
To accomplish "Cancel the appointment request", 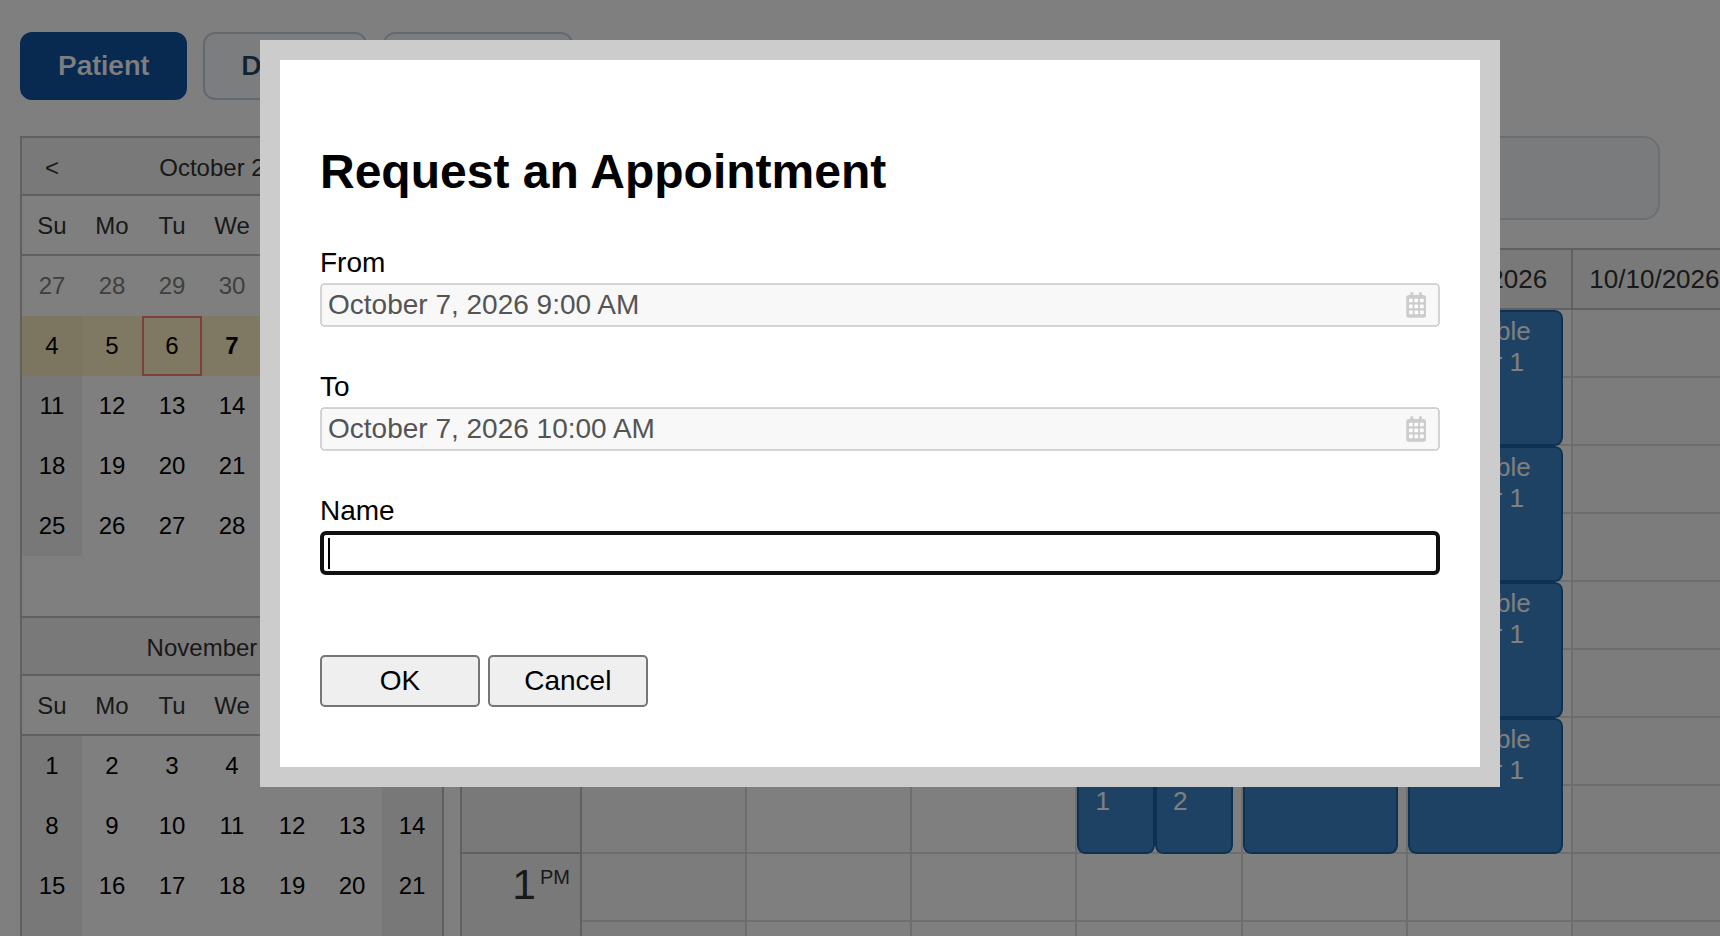I will [x=568, y=681].
